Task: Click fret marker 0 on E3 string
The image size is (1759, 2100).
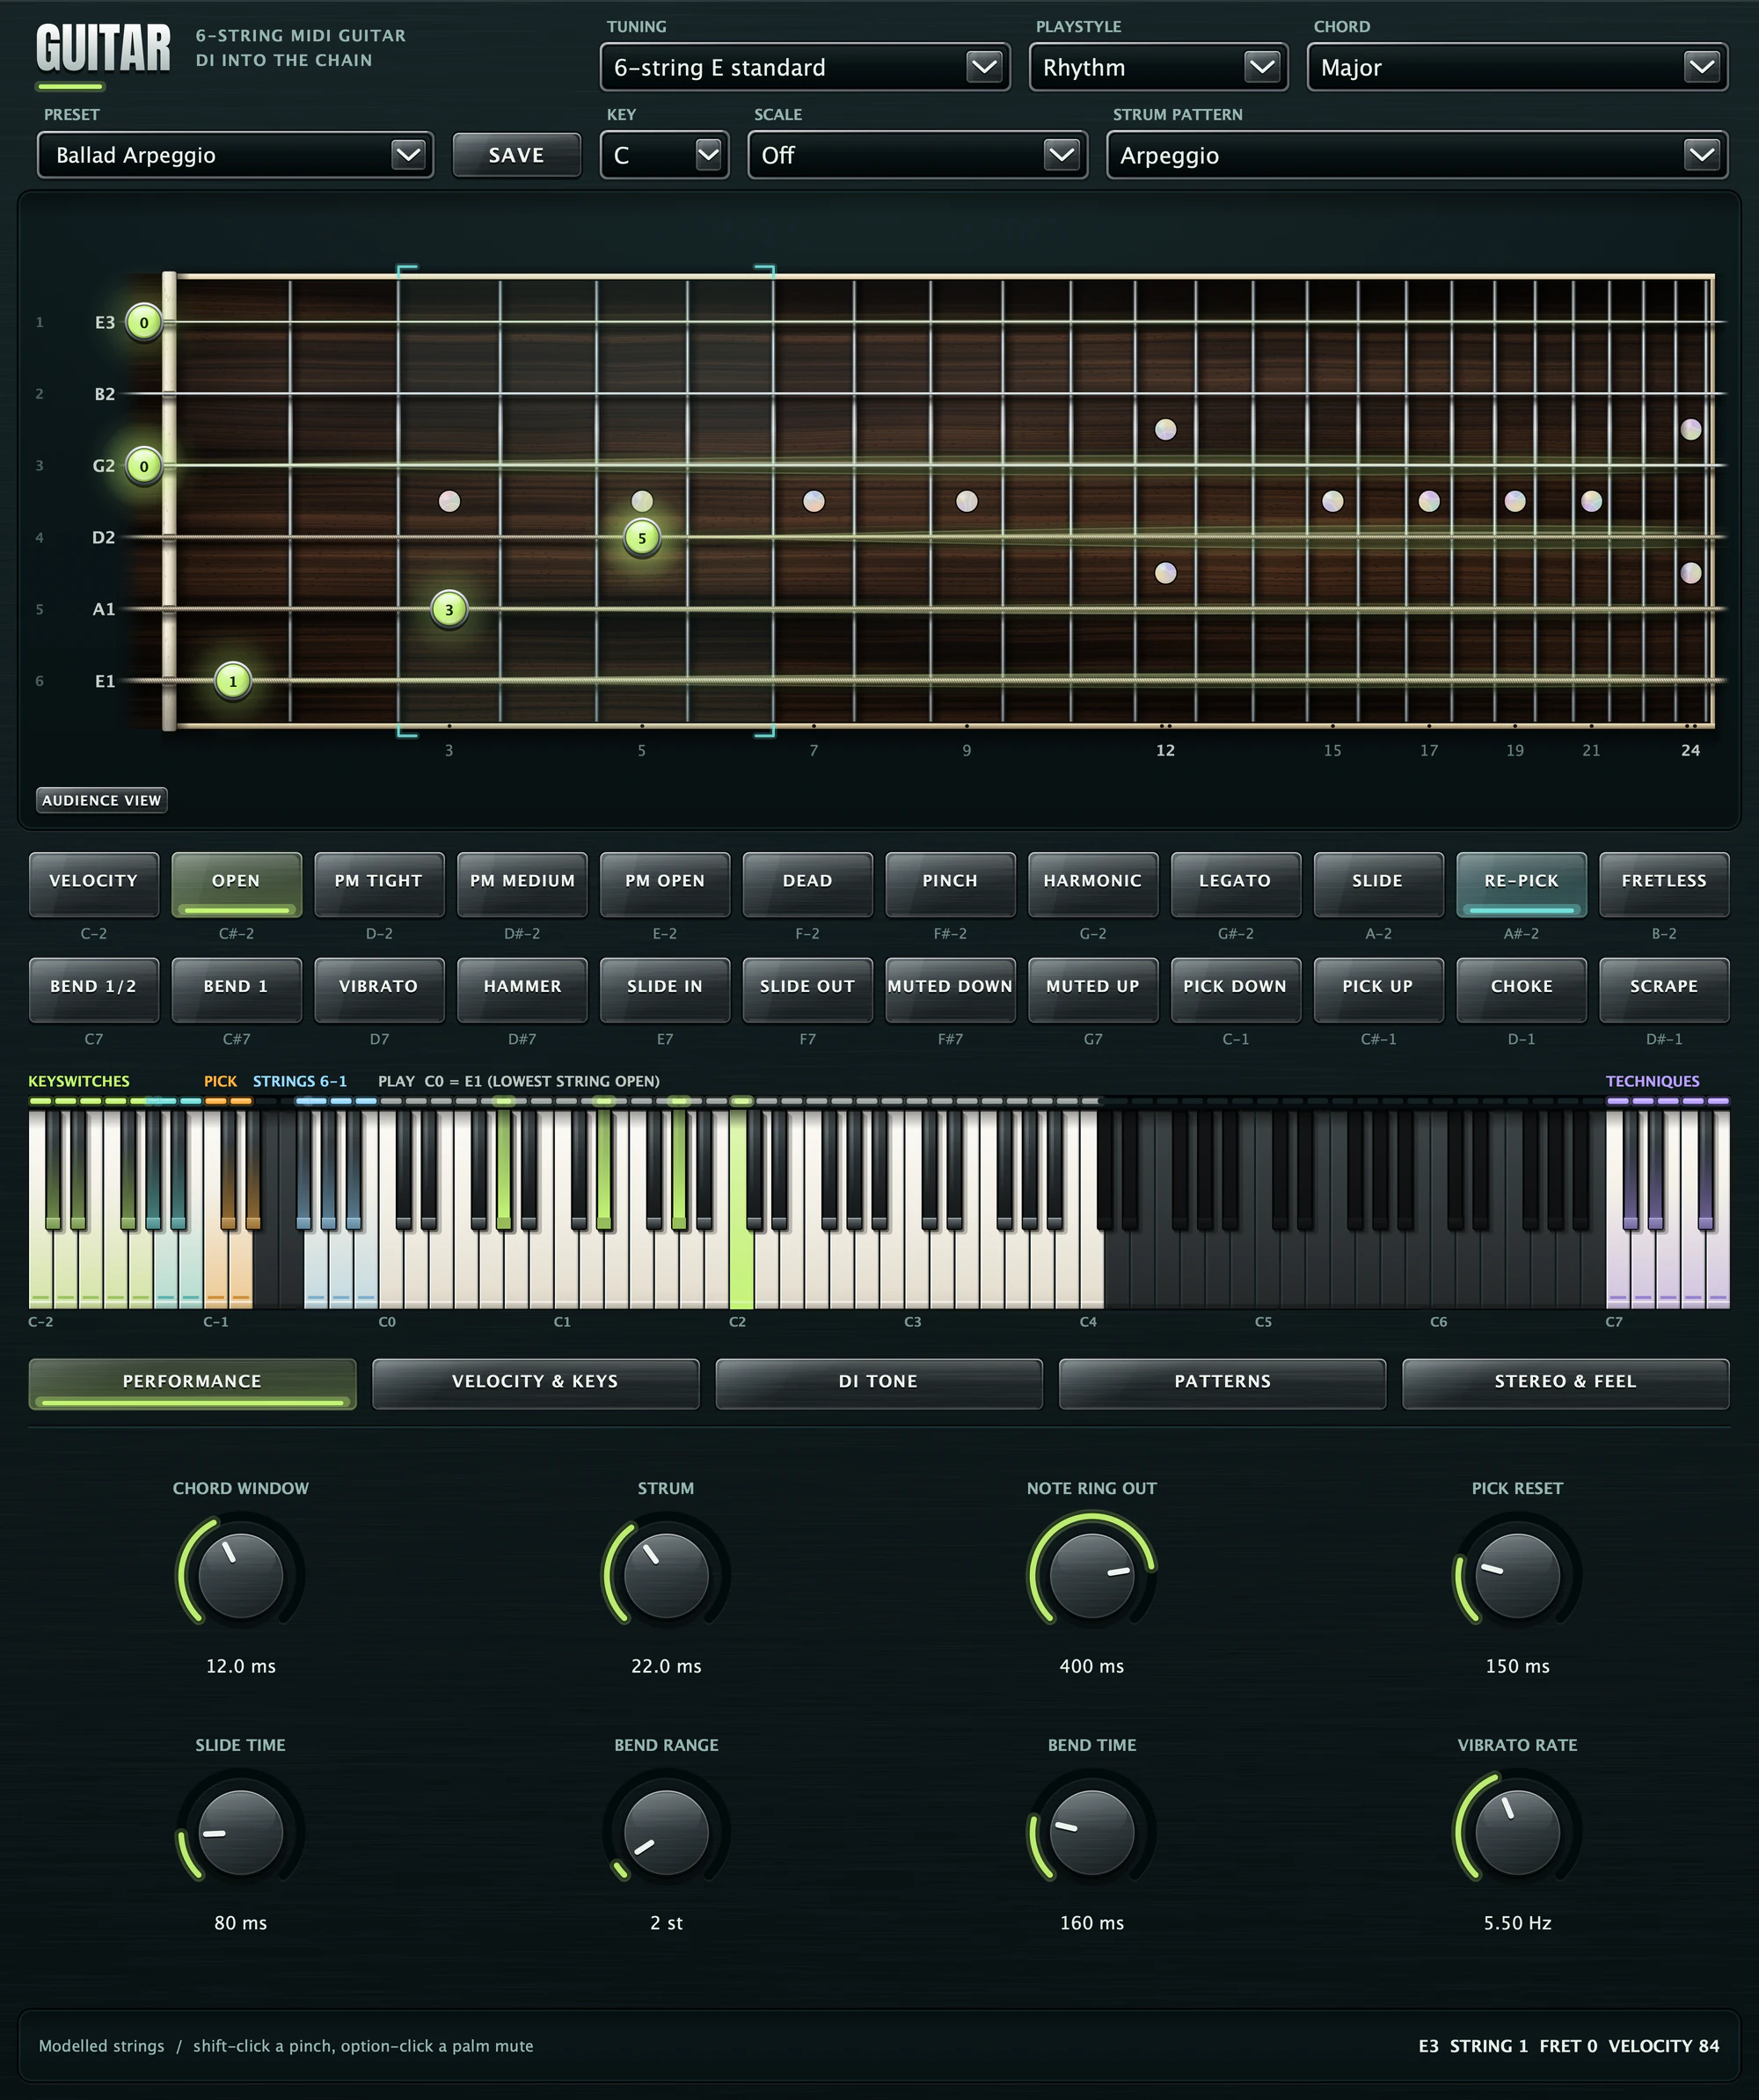Action: (144, 323)
